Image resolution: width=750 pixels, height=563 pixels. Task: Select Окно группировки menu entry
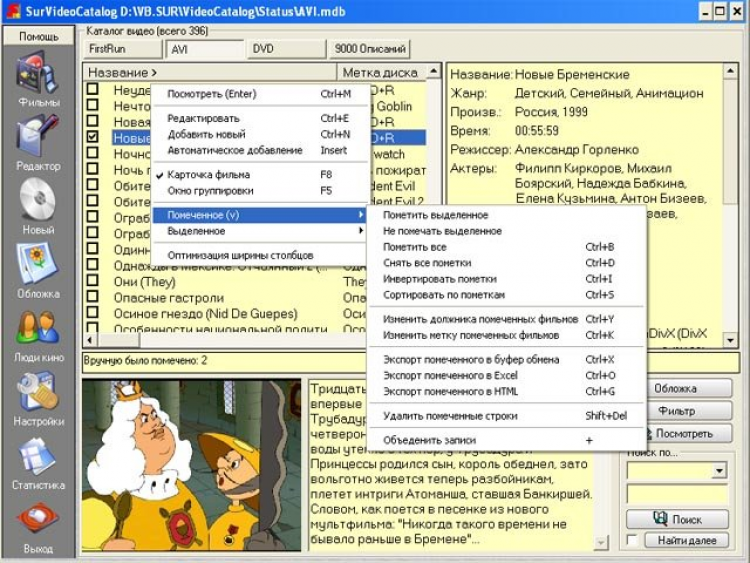tap(261, 191)
